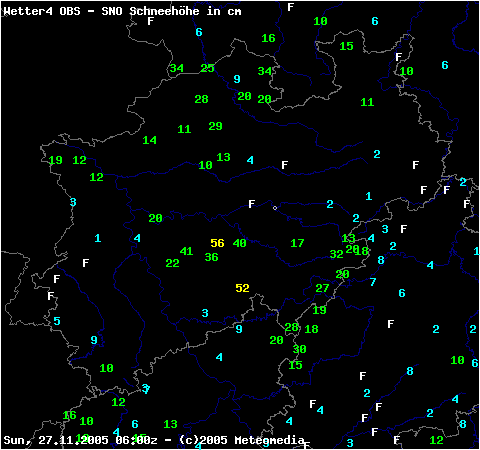Select the green 19 at the left border
The height and width of the screenshot is (450, 480).
(x=56, y=160)
